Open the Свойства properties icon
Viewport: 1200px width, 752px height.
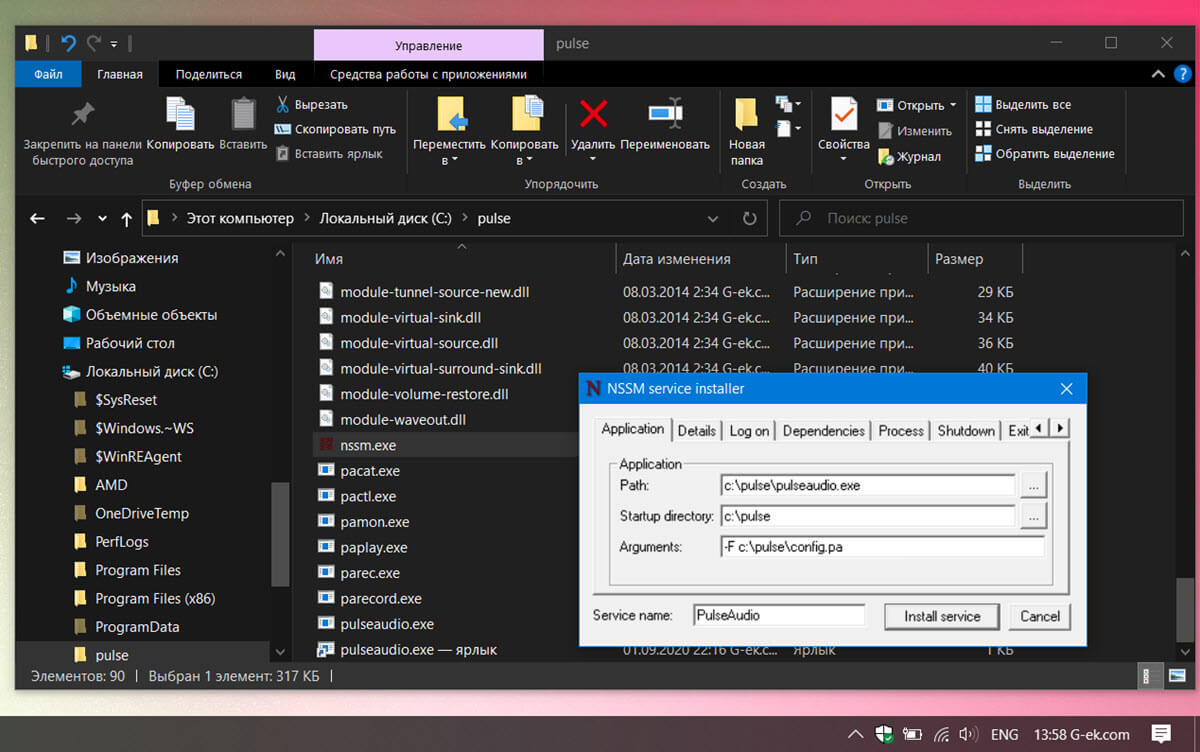(x=843, y=115)
